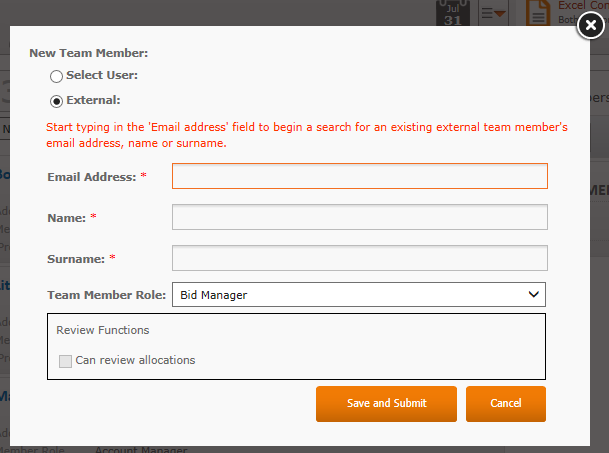Focus the Email Address input field
This screenshot has height=453, width=609.
tap(360, 176)
